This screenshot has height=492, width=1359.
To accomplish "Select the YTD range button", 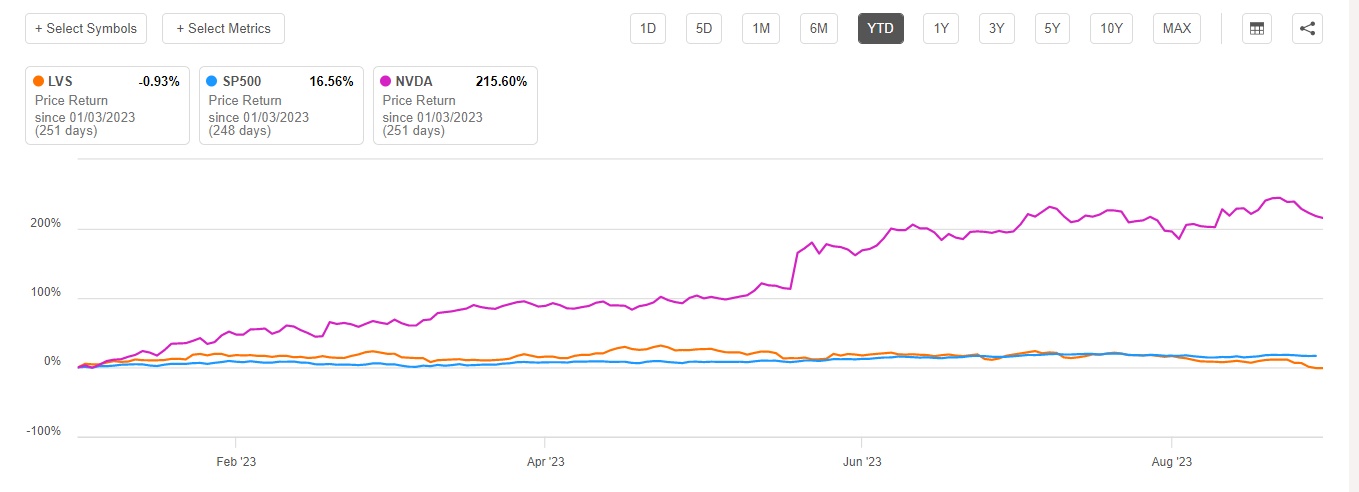I will pyautogui.click(x=880, y=28).
